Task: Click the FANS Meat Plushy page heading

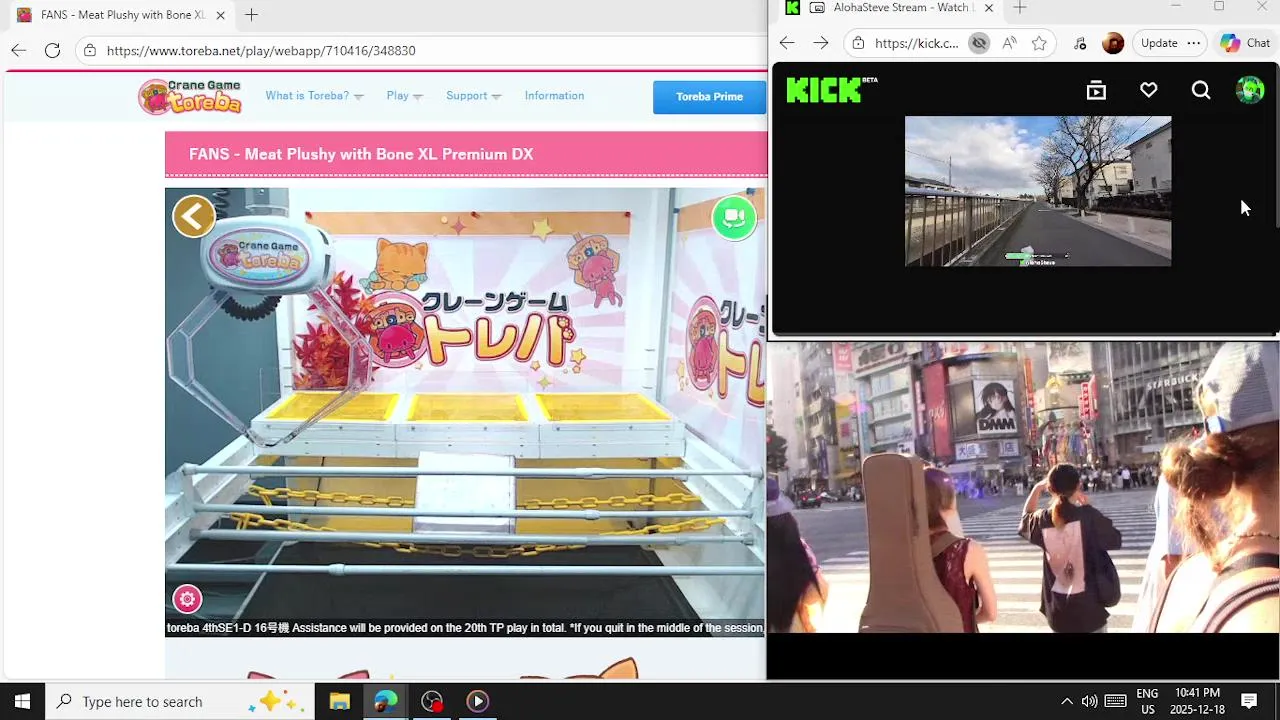Action: click(x=361, y=154)
